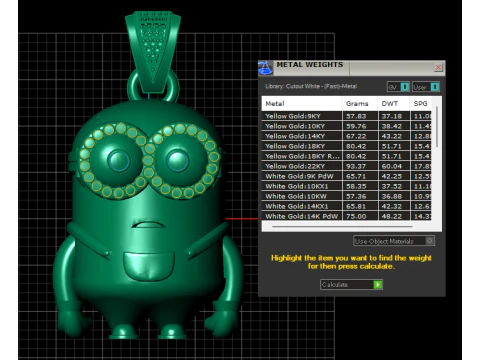Click the Metal column header
480x360 pixels.
click(x=302, y=104)
